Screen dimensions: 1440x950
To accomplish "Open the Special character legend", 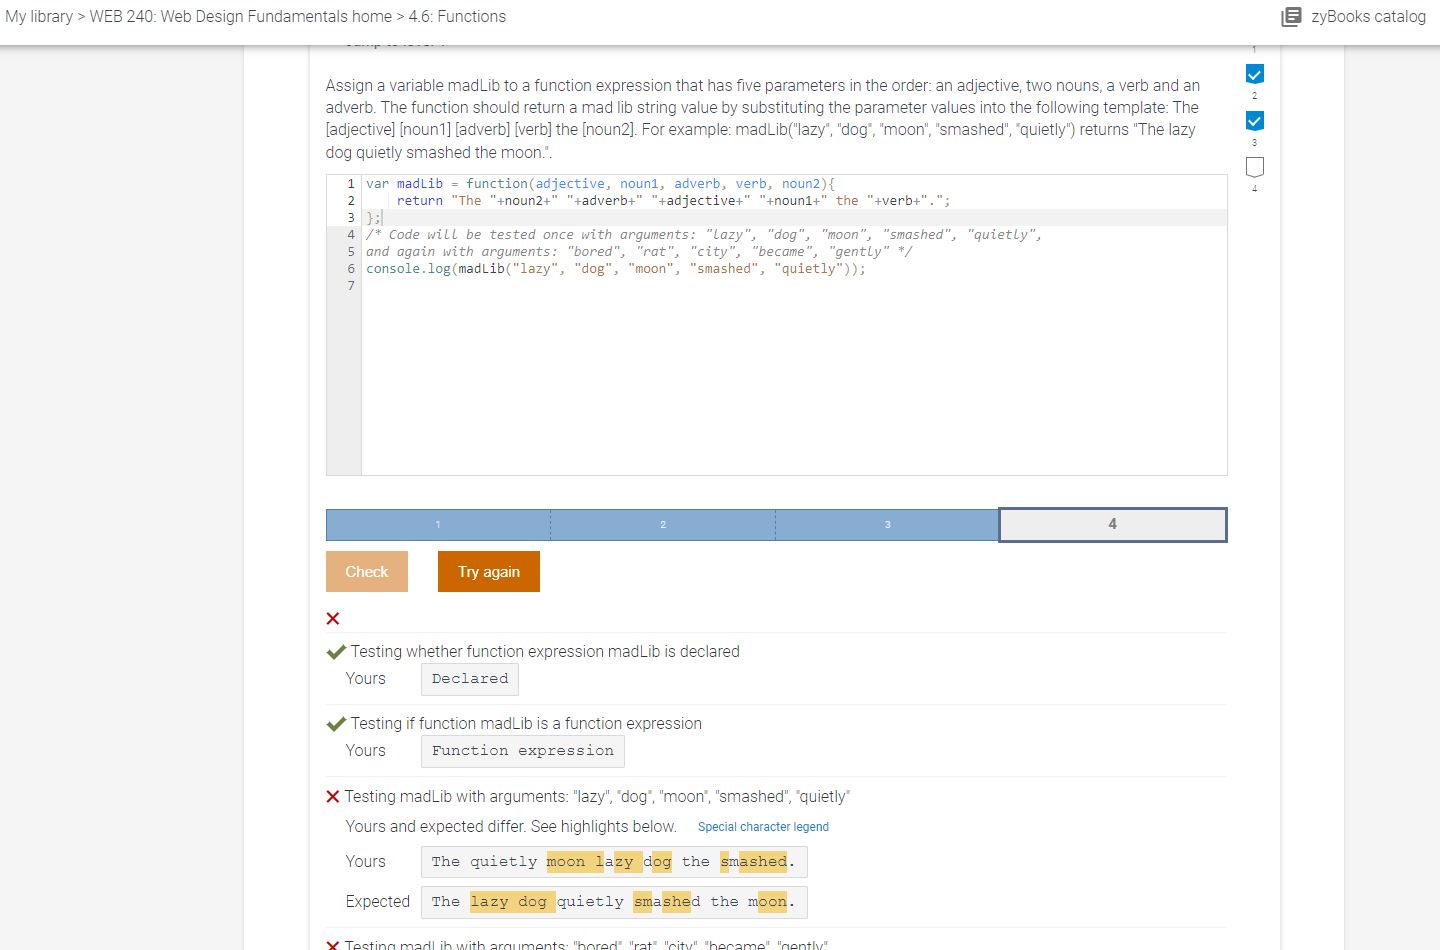I will [x=763, y=826].
